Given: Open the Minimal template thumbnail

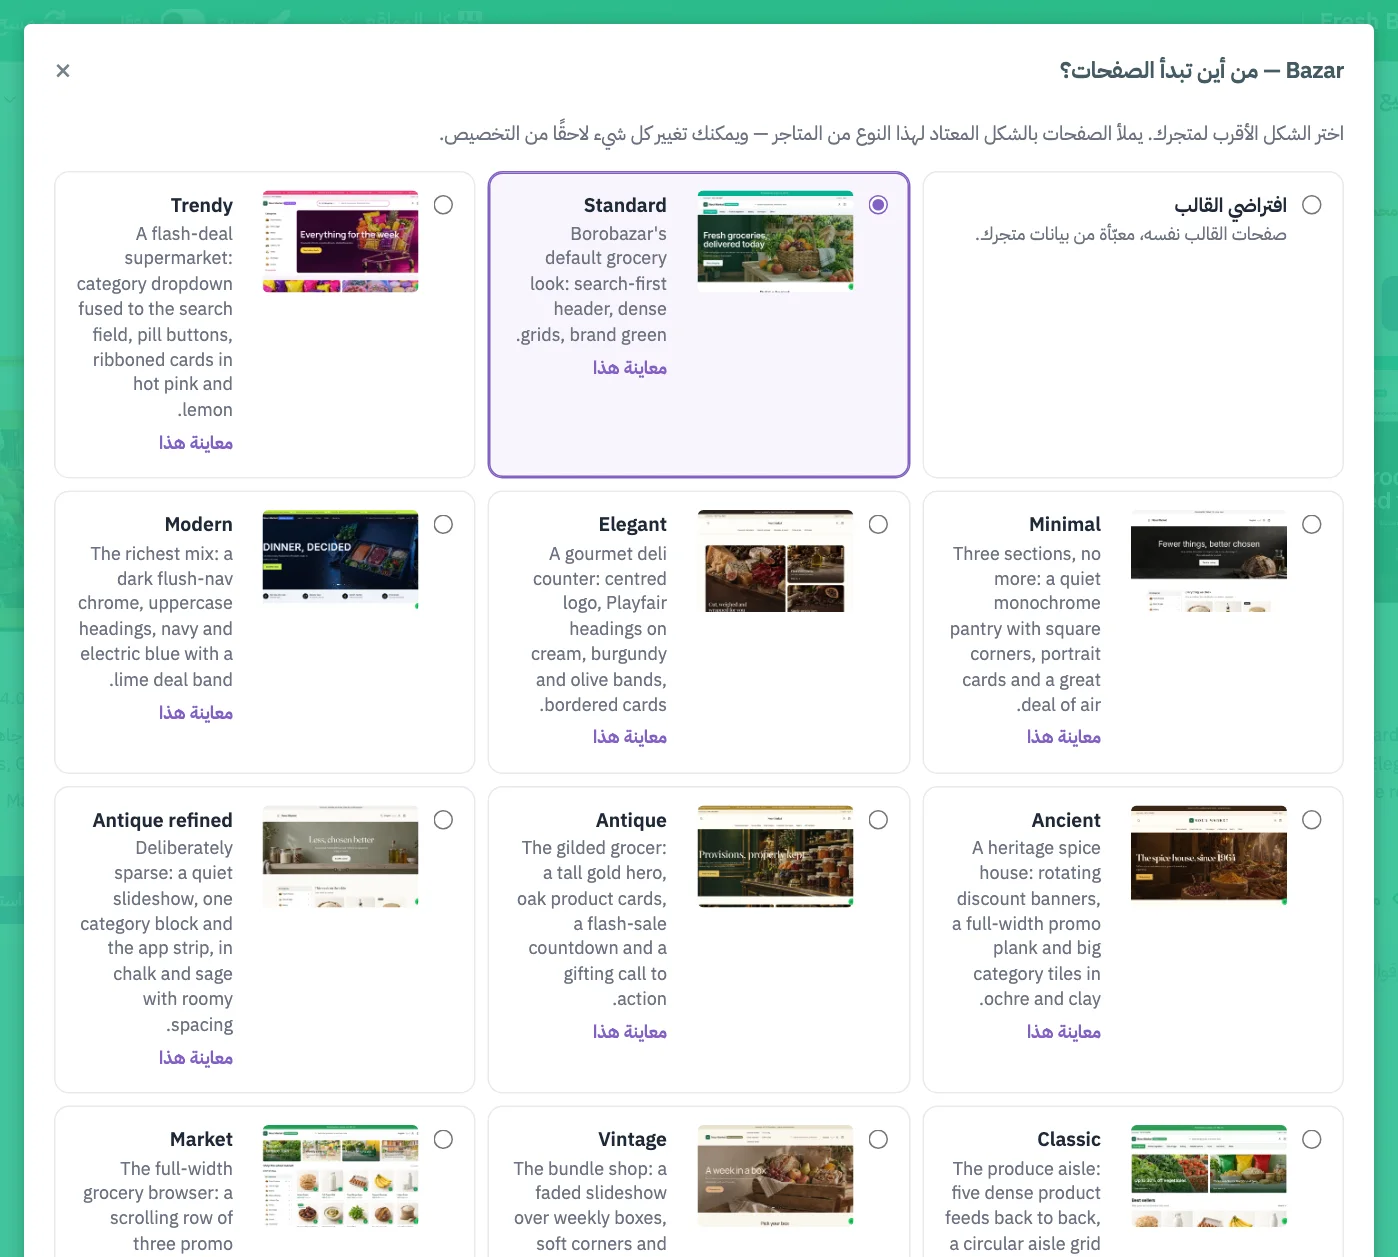Looking at the screenshot, I should (1209, 561).
